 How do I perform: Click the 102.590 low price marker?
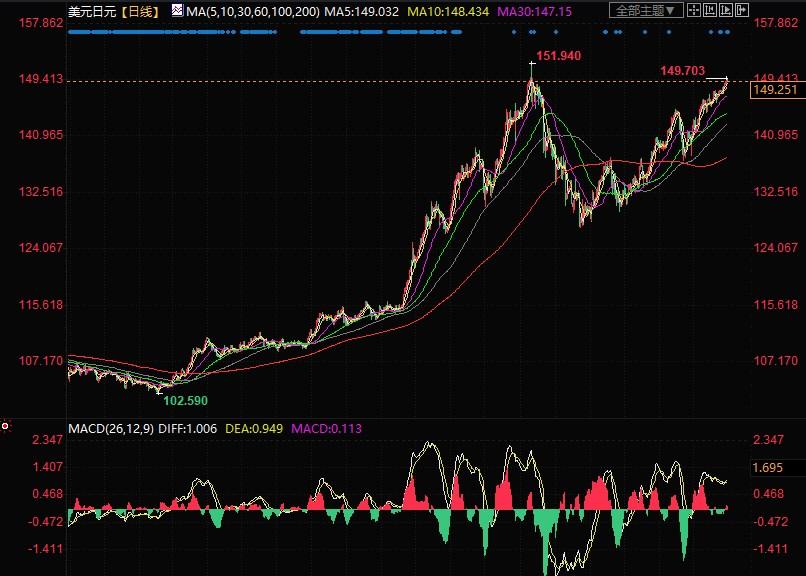(x=185, y=399)
